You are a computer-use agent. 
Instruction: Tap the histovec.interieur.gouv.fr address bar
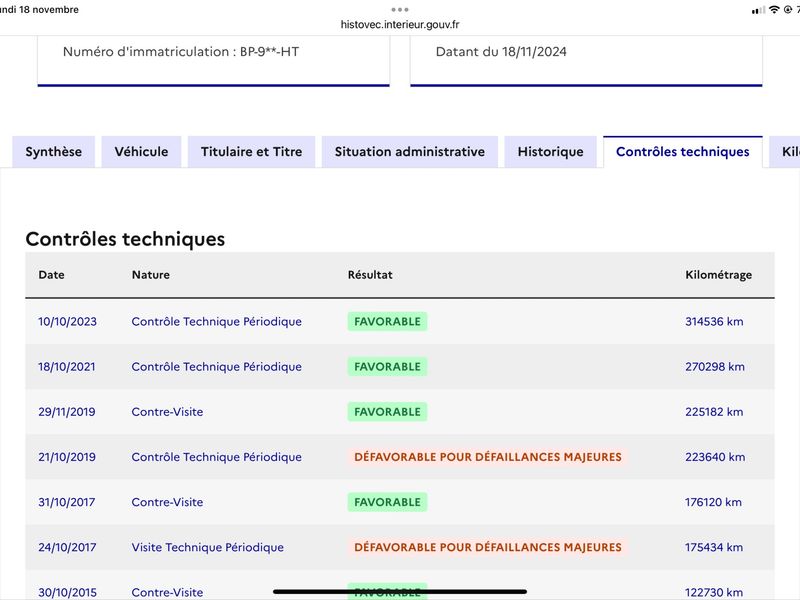[x=400, y=24]
